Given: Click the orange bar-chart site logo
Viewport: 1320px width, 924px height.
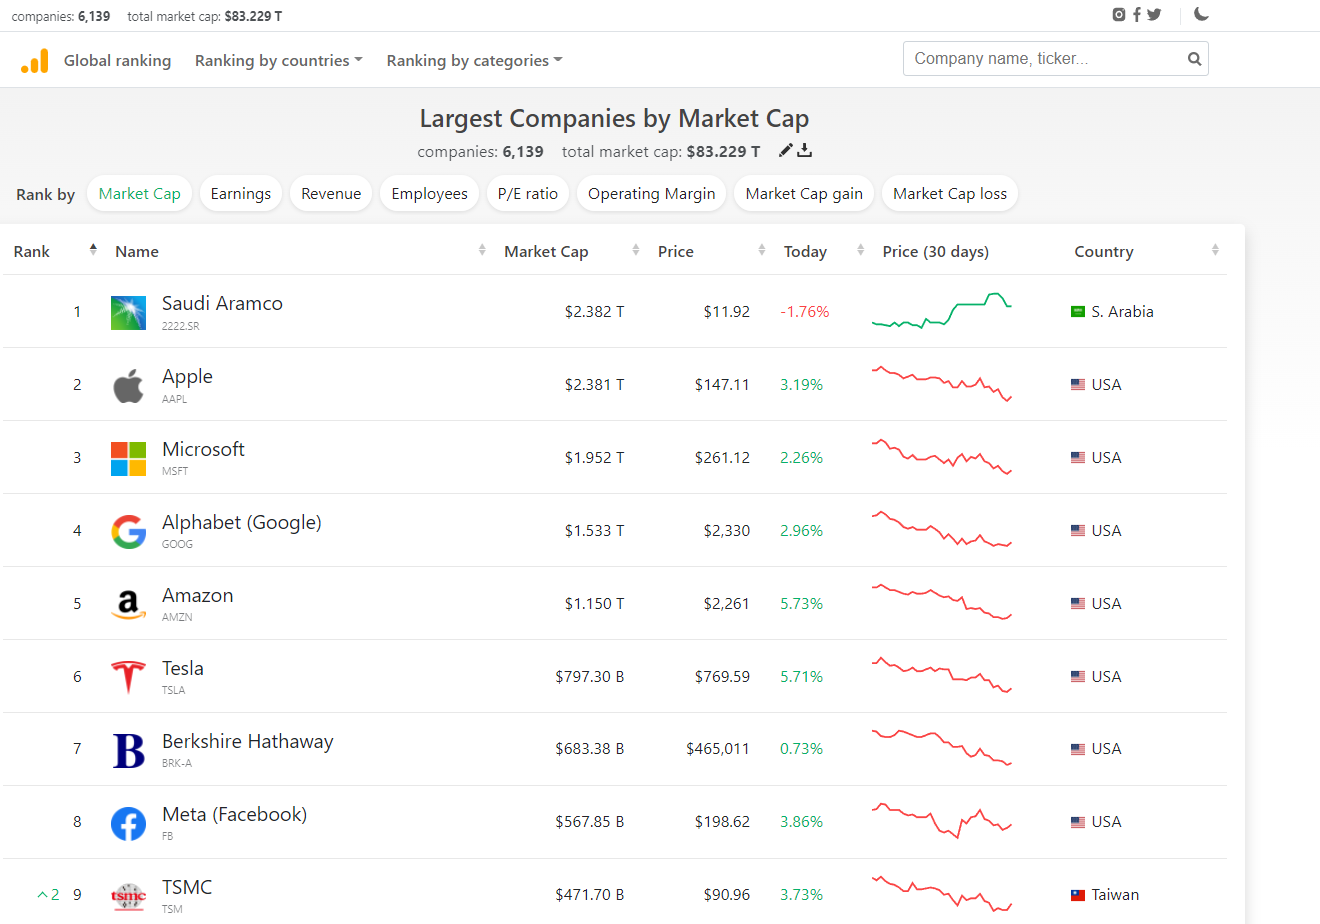Looking at the screenshot, I should pyautogui.click(x=34, y=61).
